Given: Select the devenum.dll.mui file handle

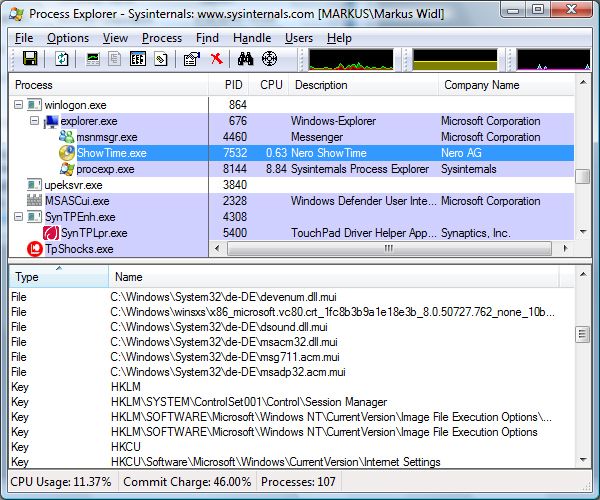Looking at the screenshot, I should click(292, 297).
